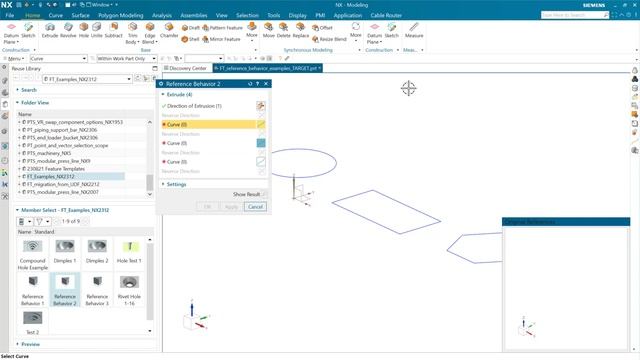
Task: Select the PT_piping_support_bar_NX2306 folder
Action: (62, 130)
